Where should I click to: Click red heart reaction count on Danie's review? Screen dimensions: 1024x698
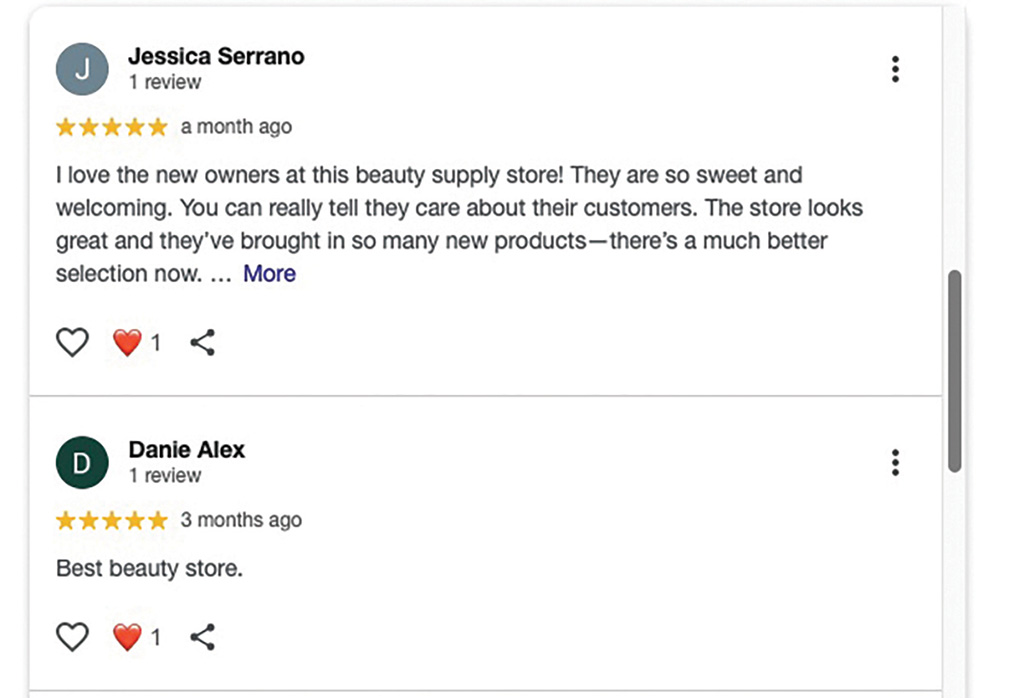(137, 637)
